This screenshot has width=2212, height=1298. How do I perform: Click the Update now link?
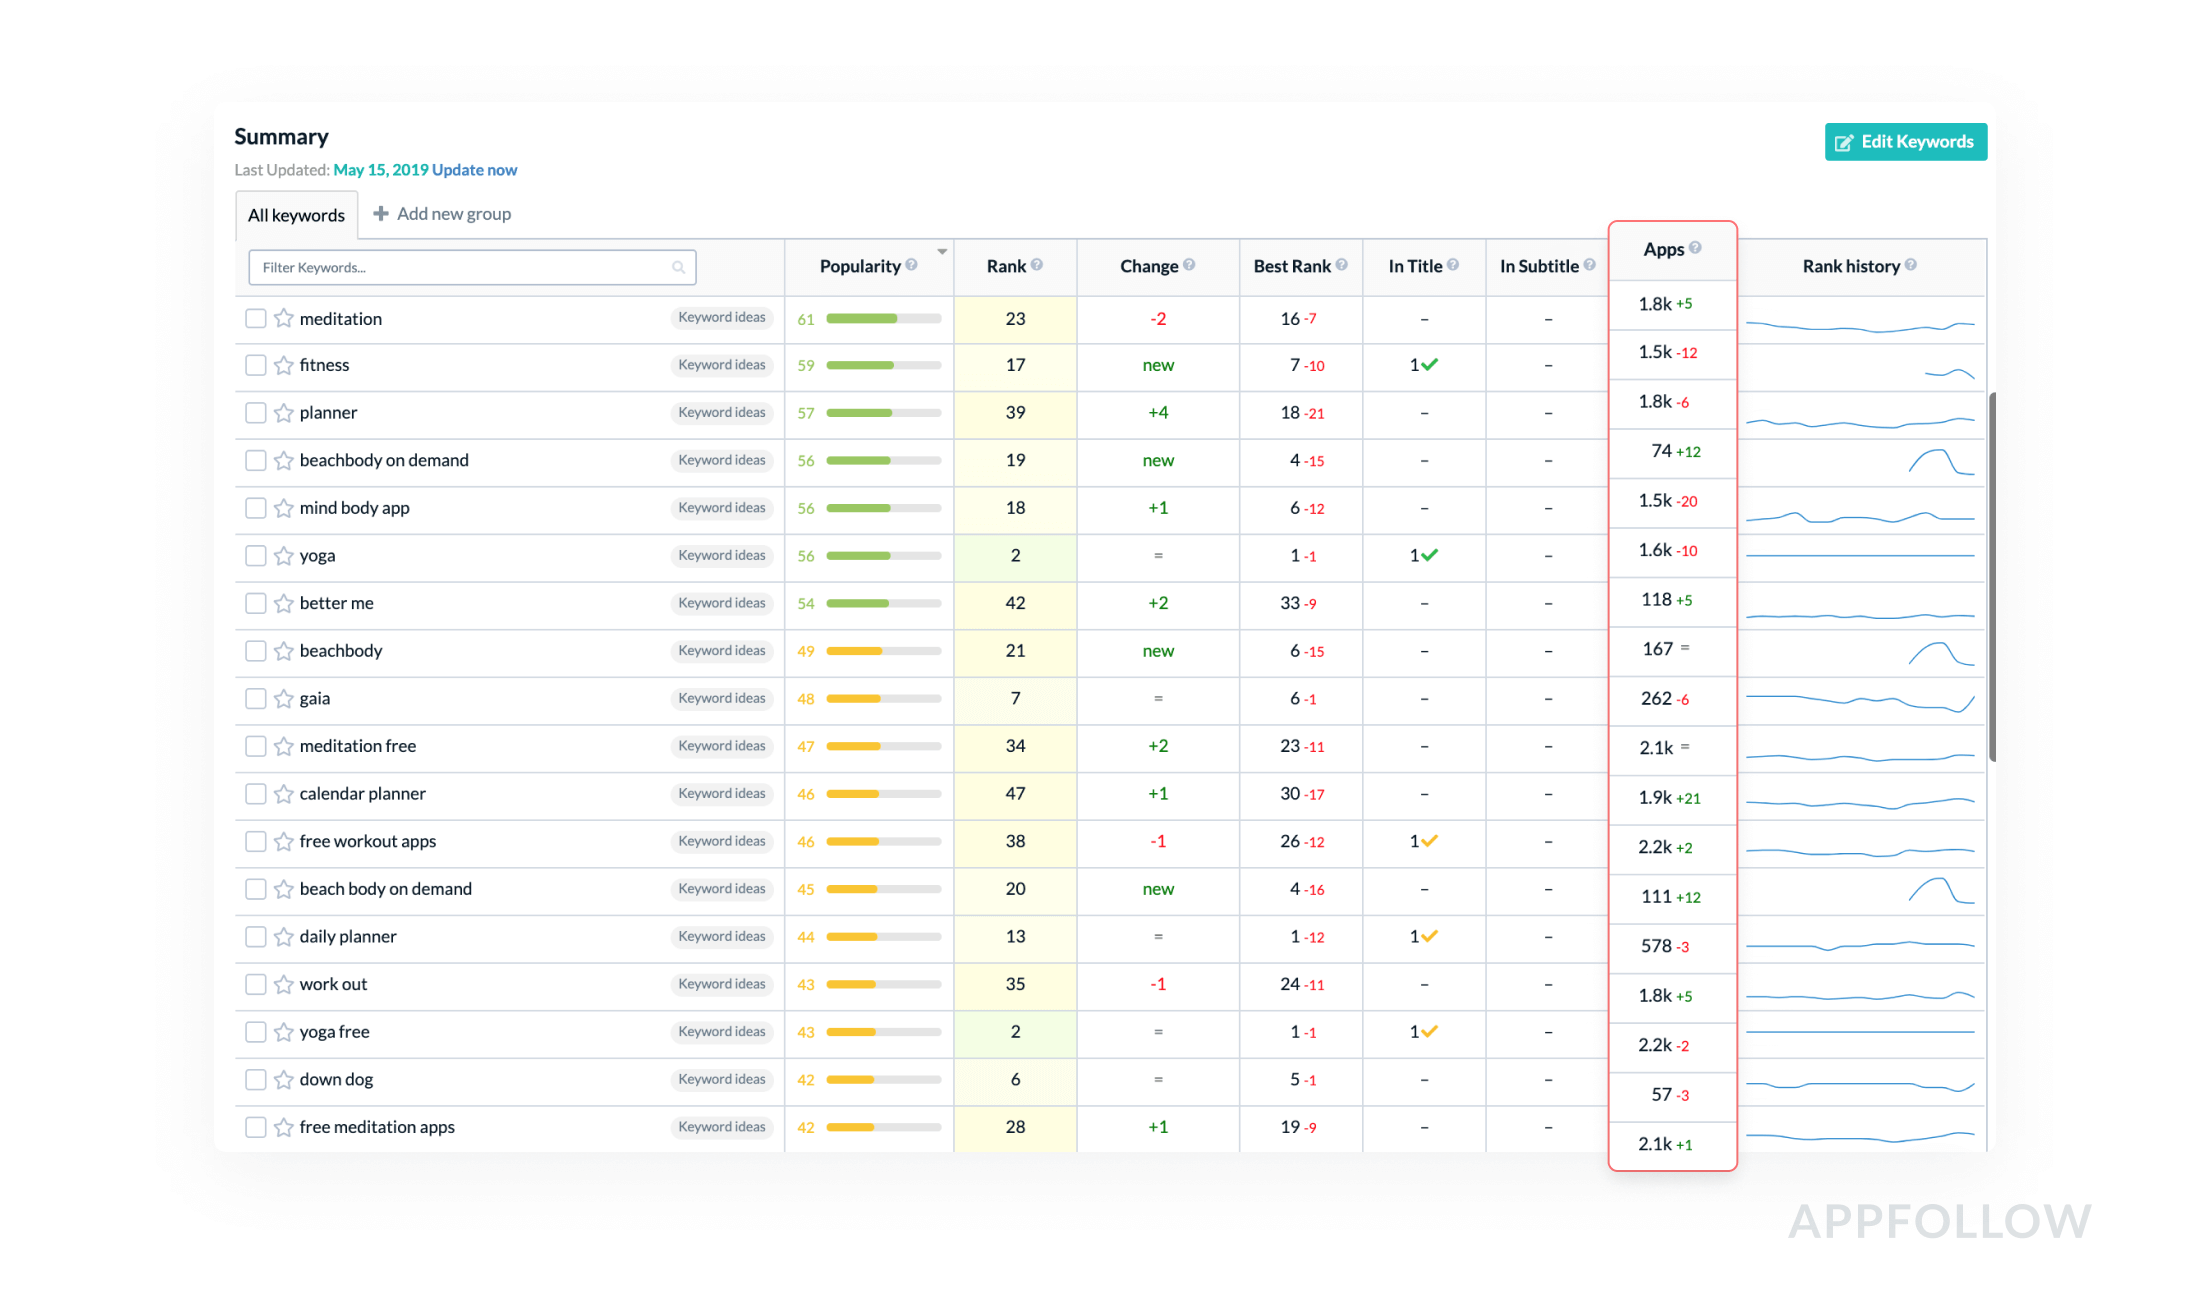474,170
